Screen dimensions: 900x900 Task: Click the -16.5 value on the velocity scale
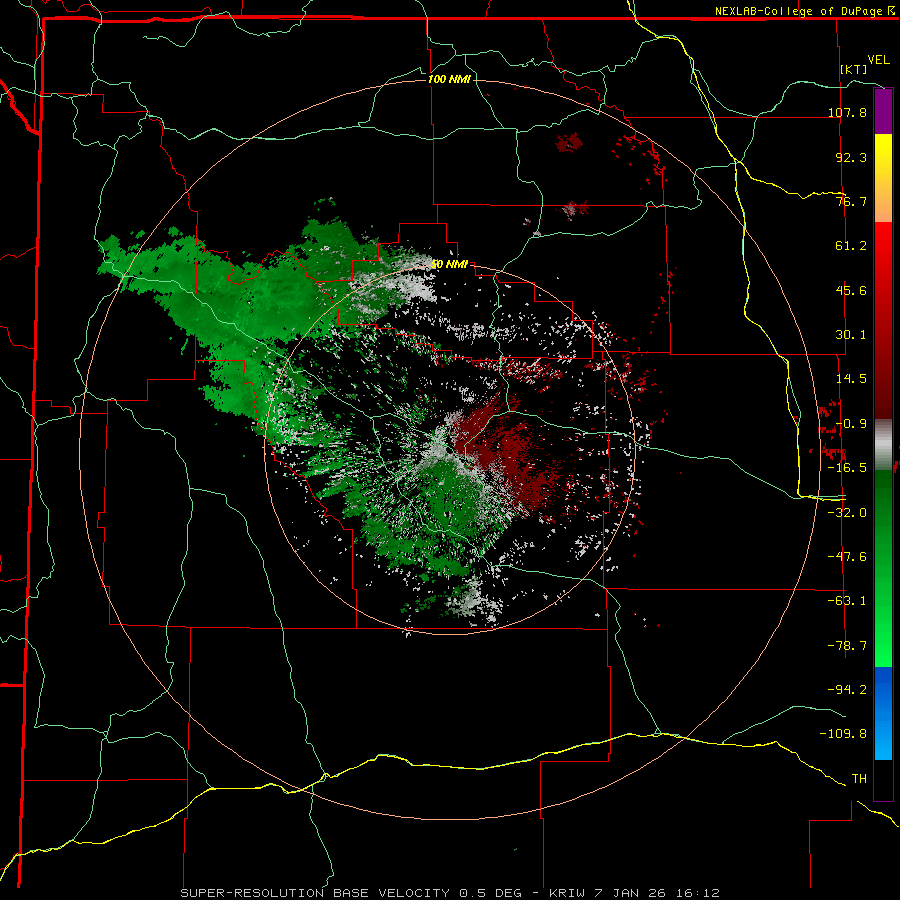tap(847, 467)
